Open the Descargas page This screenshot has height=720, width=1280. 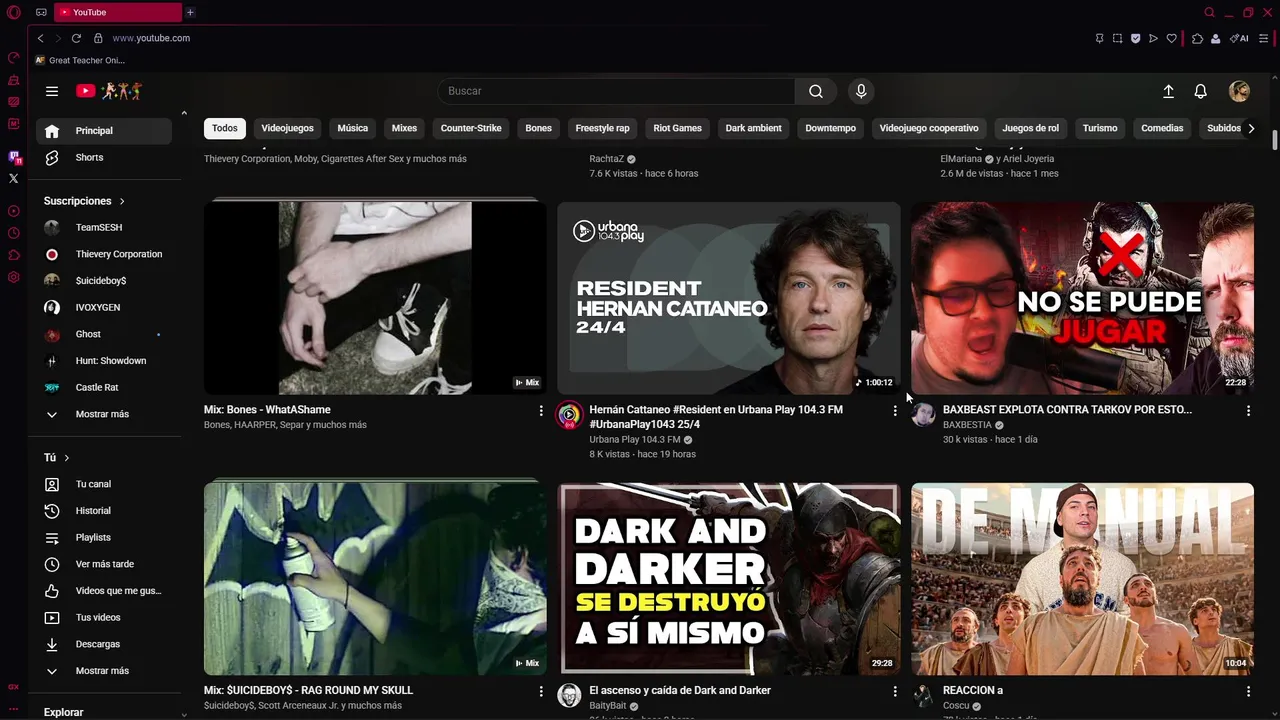coord(104,644)
